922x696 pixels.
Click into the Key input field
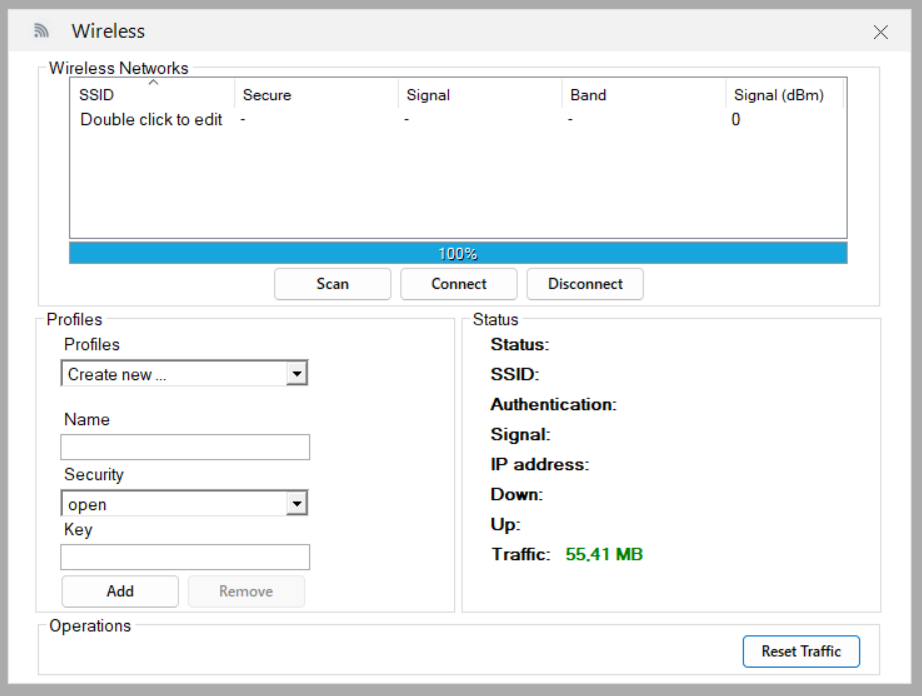[185, 557]
